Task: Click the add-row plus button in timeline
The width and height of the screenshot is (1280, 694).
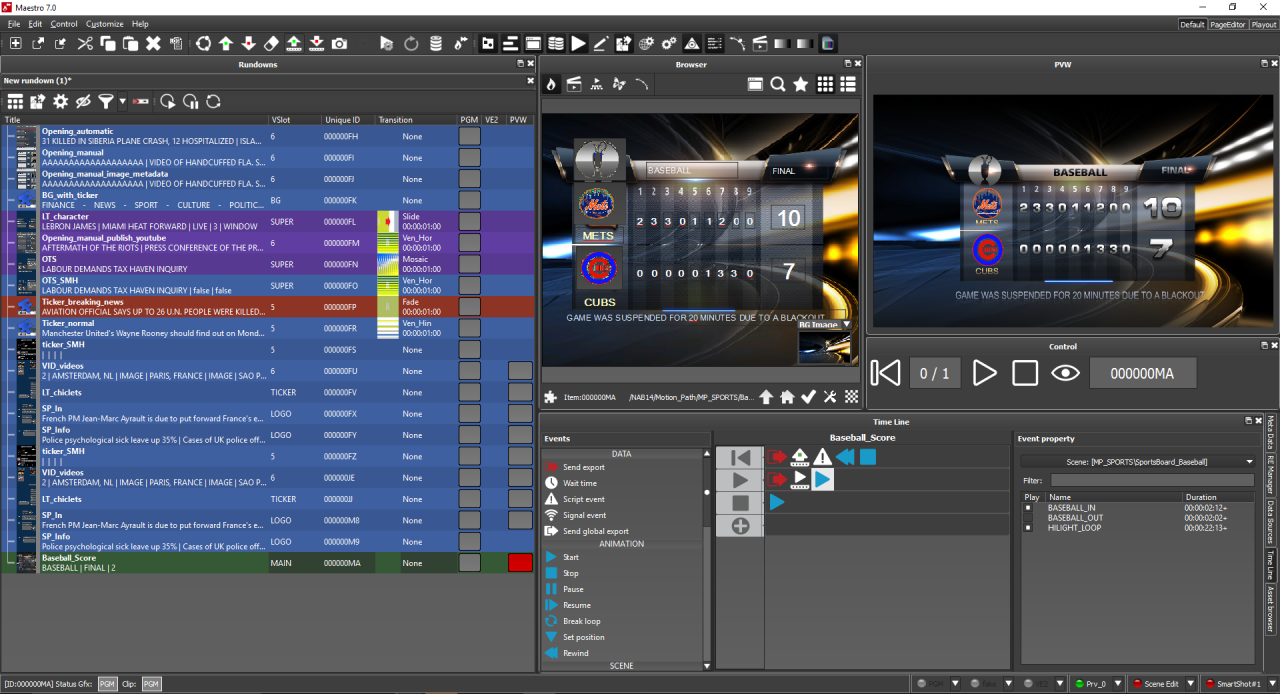Action: click(740, 525)
